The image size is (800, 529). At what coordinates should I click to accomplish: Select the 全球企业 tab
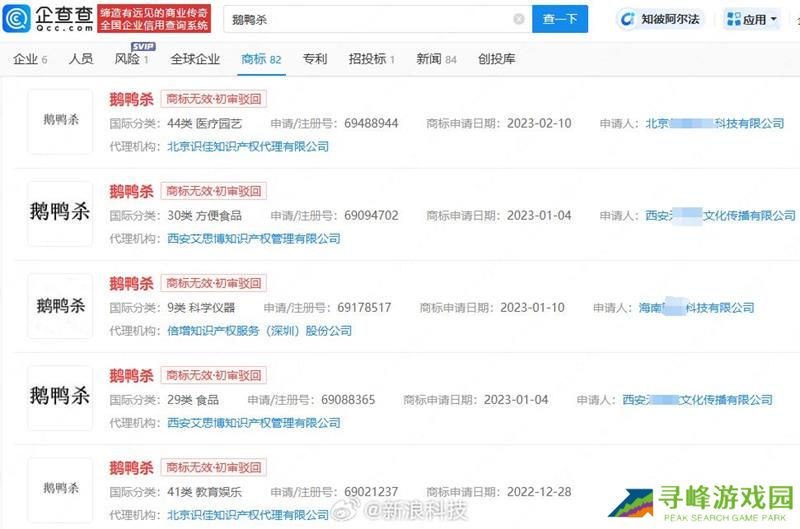(x=195, y=59)
